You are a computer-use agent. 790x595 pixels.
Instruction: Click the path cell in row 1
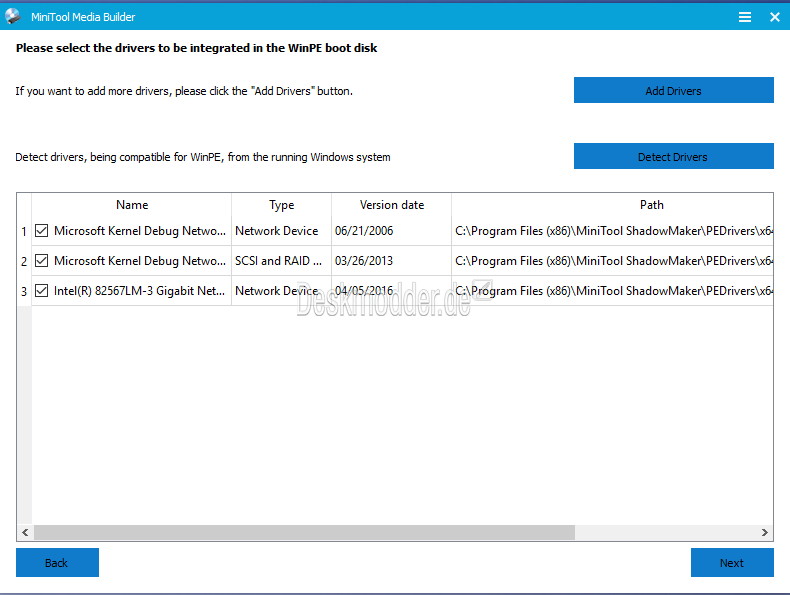click(x=612, y=231)
